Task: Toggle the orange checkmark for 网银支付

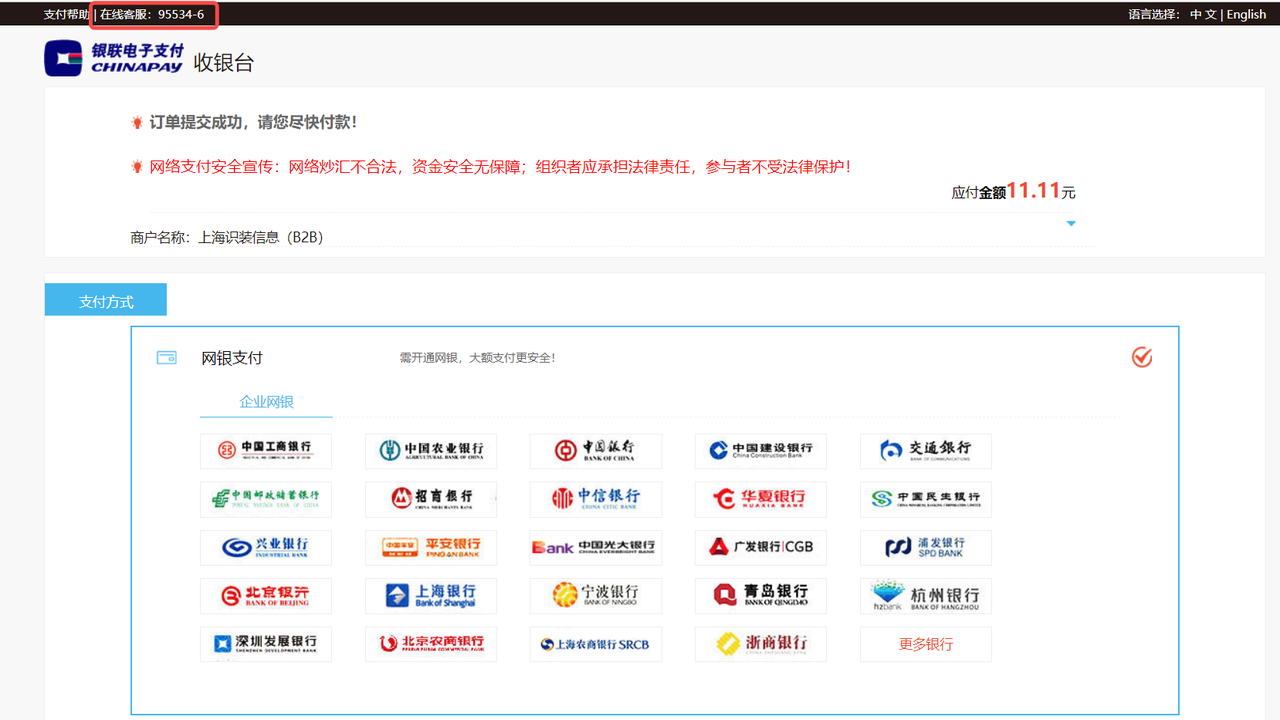Action: click(x=1142, y=357)
